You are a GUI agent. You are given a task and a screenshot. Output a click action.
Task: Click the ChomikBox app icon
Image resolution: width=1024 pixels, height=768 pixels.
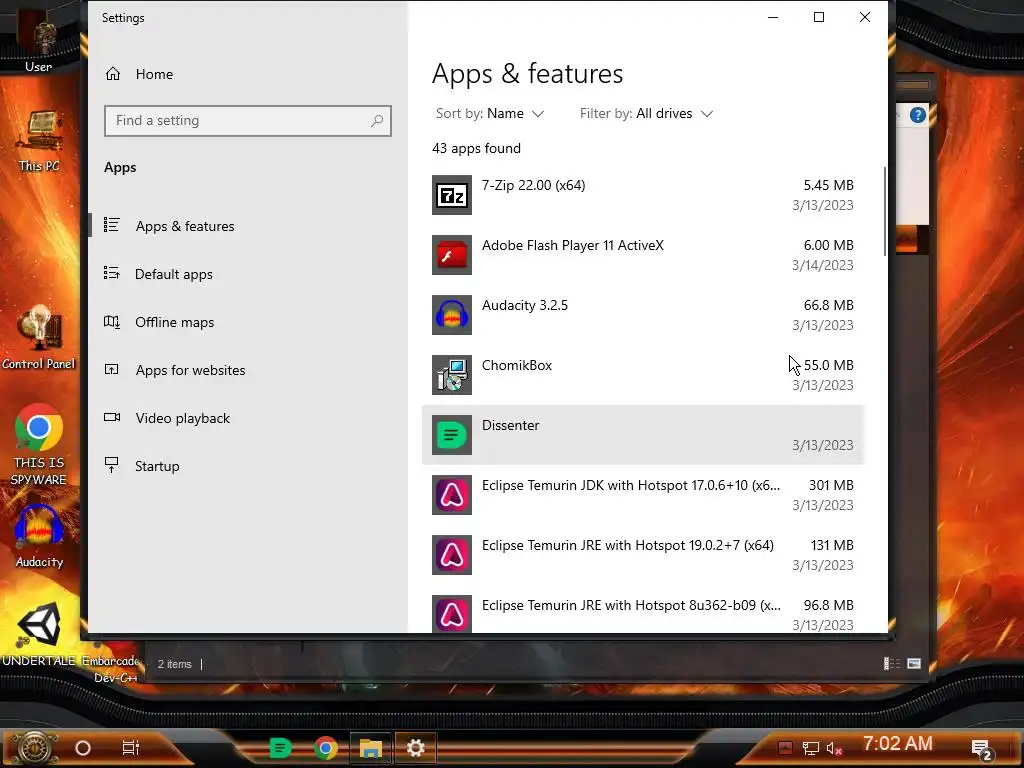coord(451,375)
